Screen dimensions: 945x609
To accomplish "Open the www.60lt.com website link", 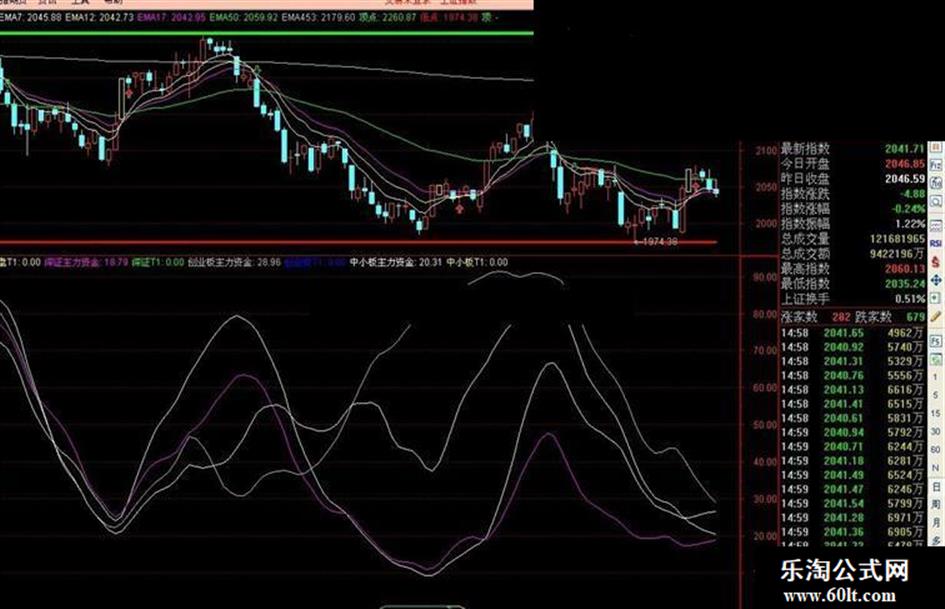I will [839, 596].
